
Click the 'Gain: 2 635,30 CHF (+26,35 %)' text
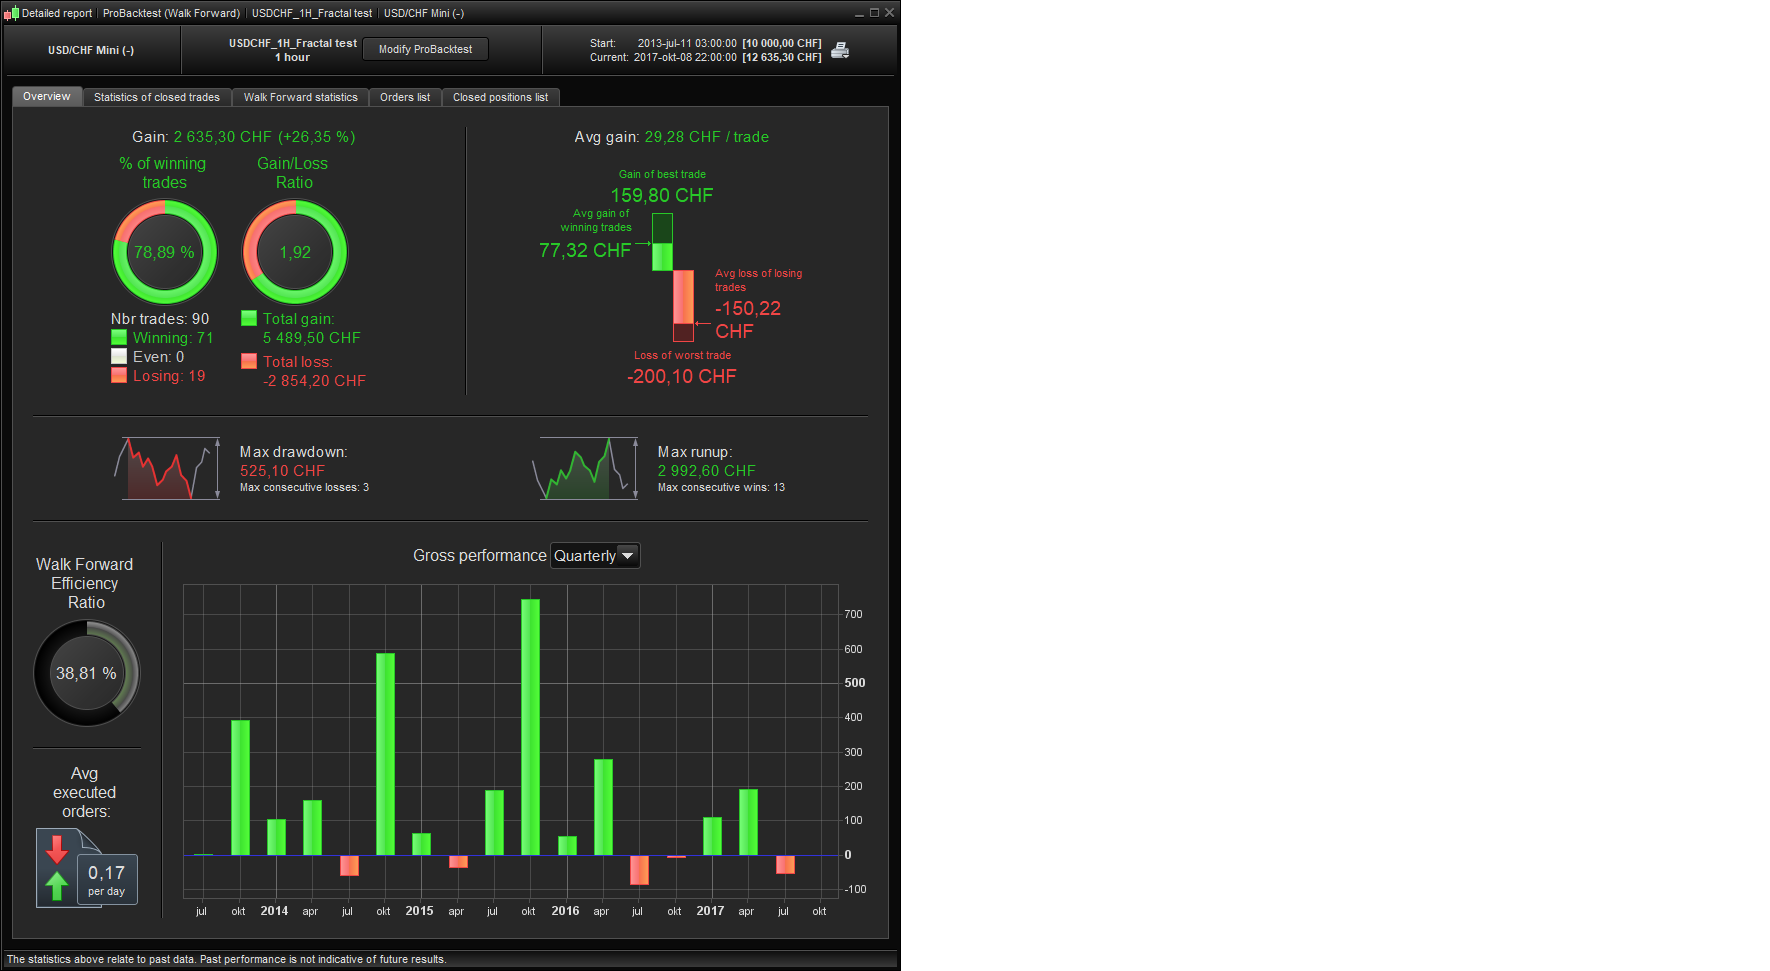click(x=244, y=137)
